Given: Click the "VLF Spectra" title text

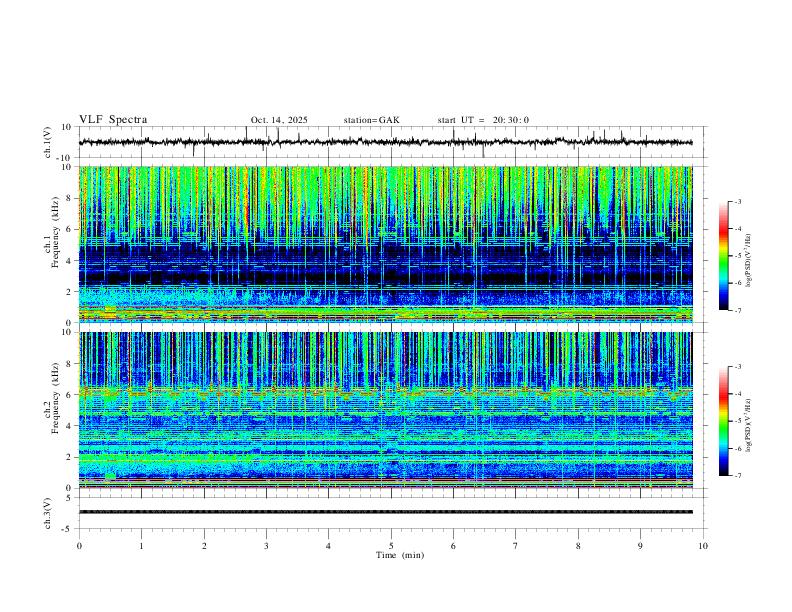Looking at the screenshot, I should pos(113,120).
